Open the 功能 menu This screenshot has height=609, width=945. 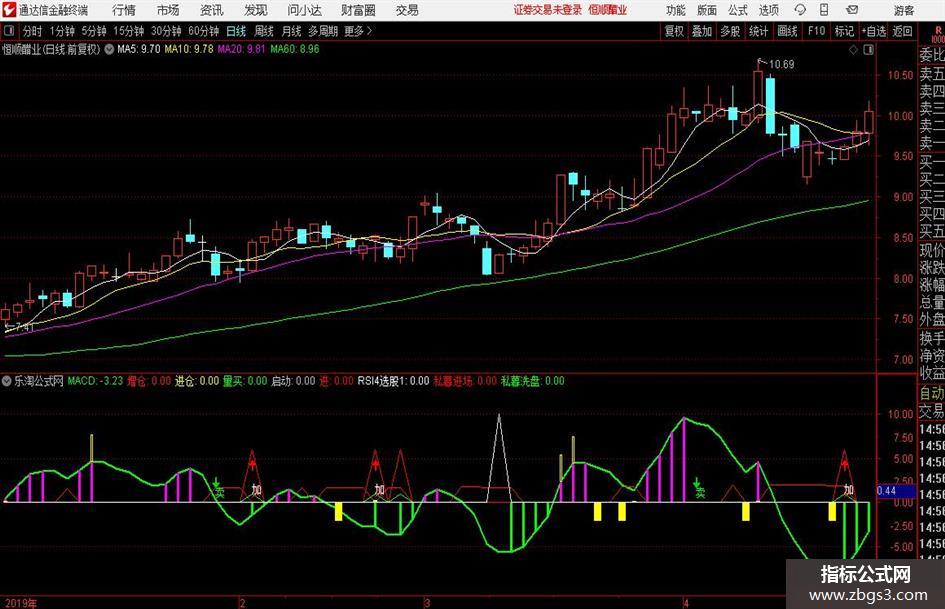point(676,10)
